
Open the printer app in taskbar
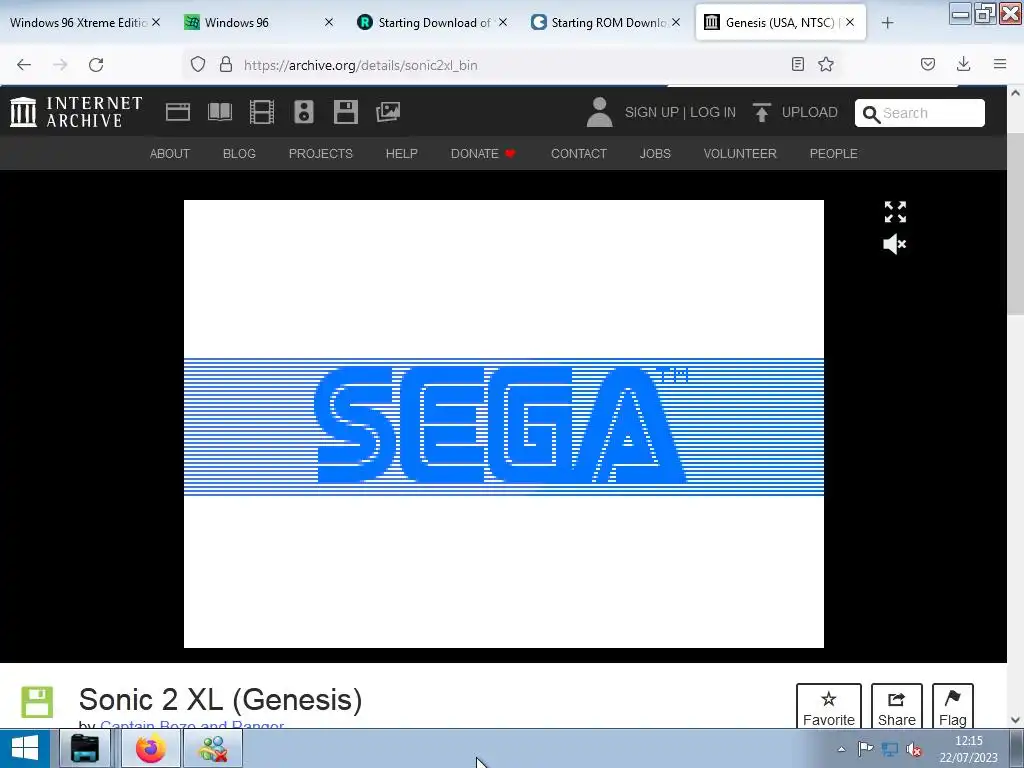tap(85, 748)
